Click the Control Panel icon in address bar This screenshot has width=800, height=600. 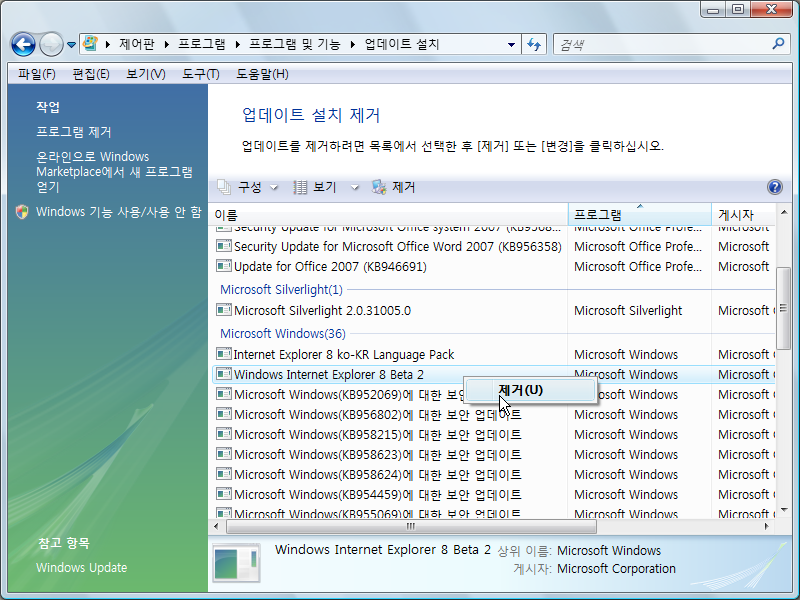(90, 43)
